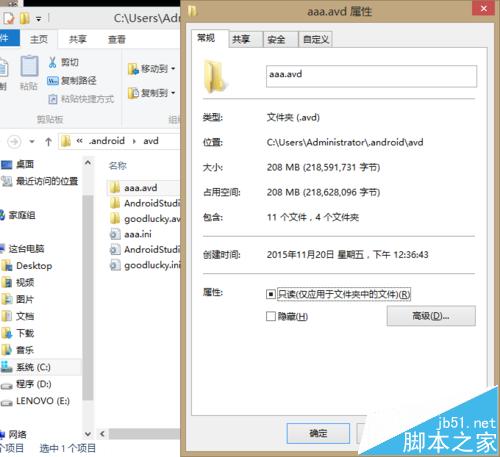The image size is (500, 457).
Task: Open recent locations dropdown beside back arrow
Action: coord(32,142)
